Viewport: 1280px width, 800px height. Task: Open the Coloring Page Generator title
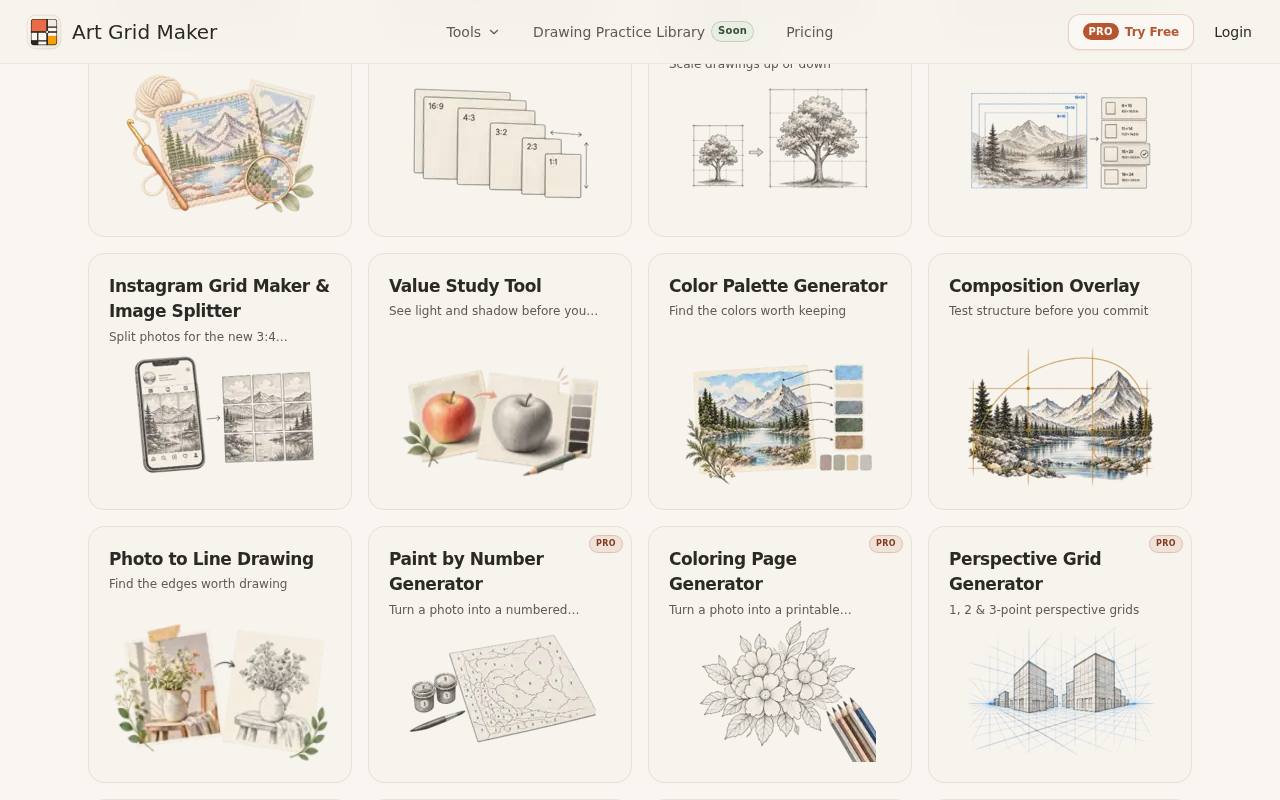(733, 571)
